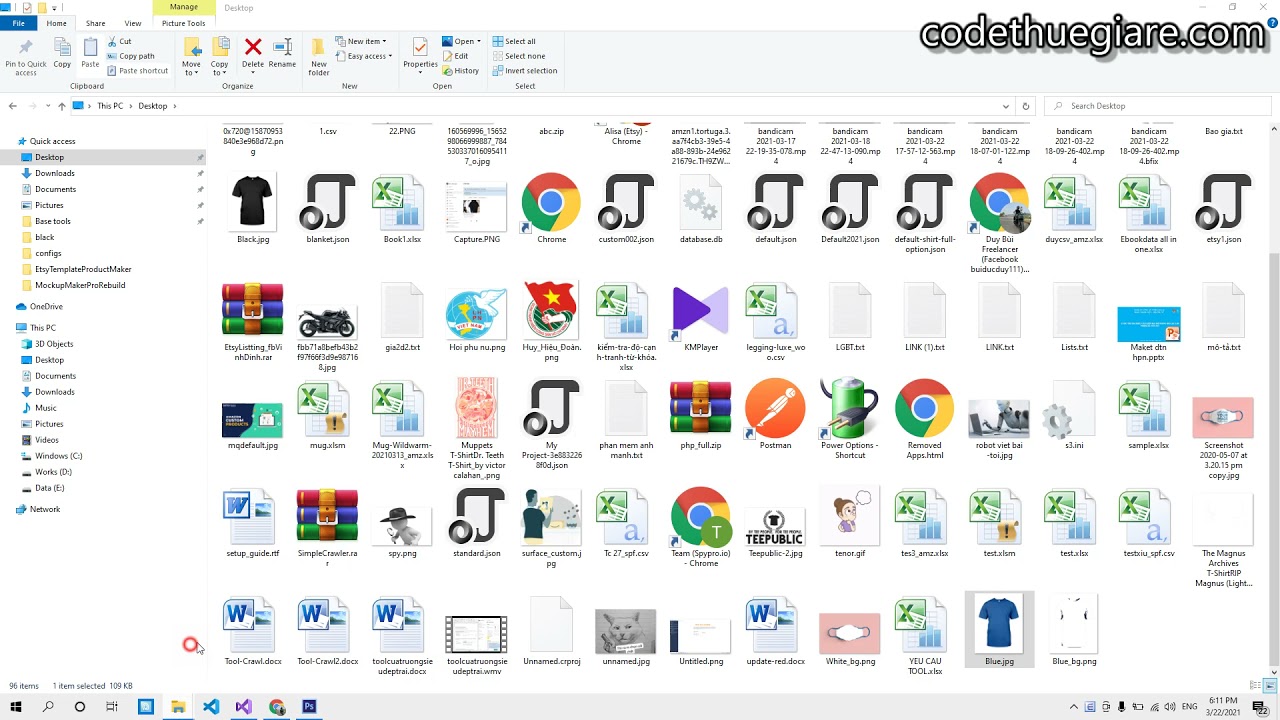
Task: Click Select none in the ribbon
Action: click(x=518, y=56)
